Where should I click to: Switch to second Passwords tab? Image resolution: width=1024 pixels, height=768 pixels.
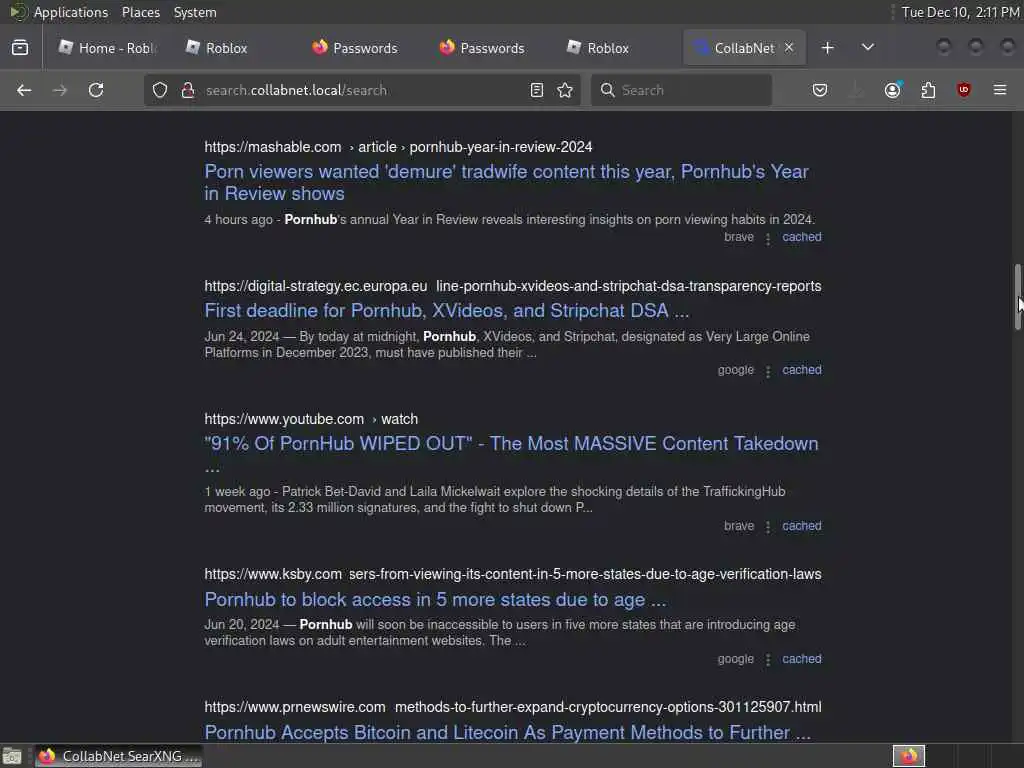483,48
